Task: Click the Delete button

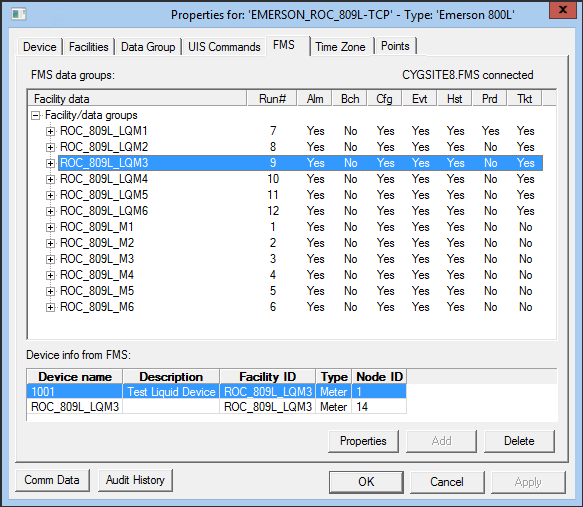Action: pyautogui.click(x=519, y=441)
